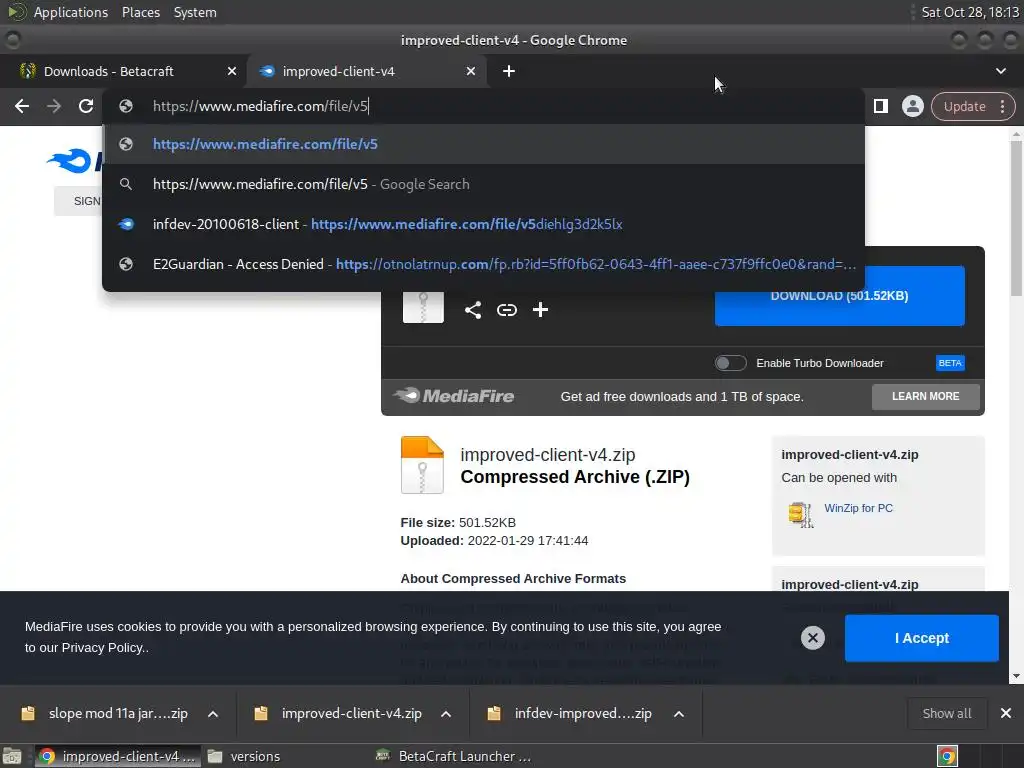Select the Google Search suggestion
Screen dimensions: 1024x768
point(483,184)
